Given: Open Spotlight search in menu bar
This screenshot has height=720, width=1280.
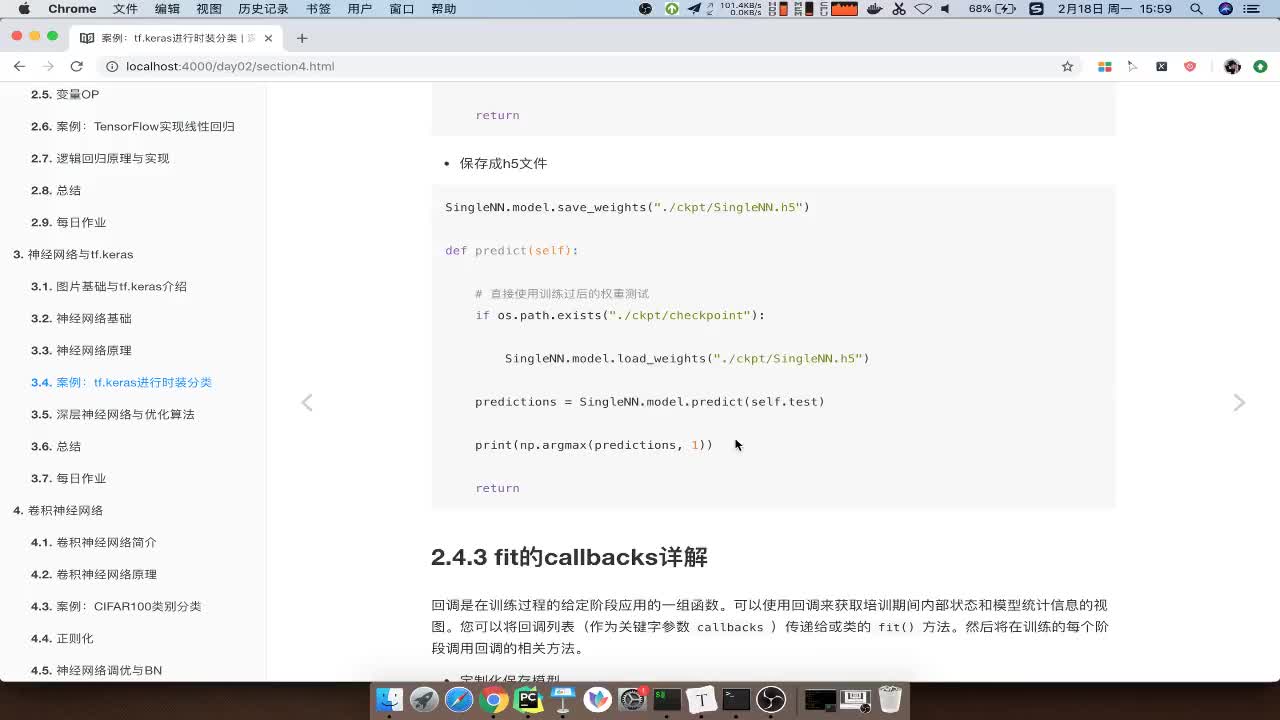Looking at the screenshot, I should pos(1196,9).
